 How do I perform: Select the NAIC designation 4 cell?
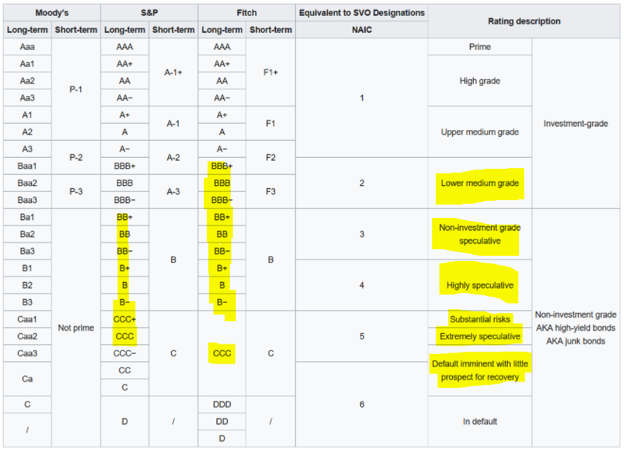pos(362,285)
